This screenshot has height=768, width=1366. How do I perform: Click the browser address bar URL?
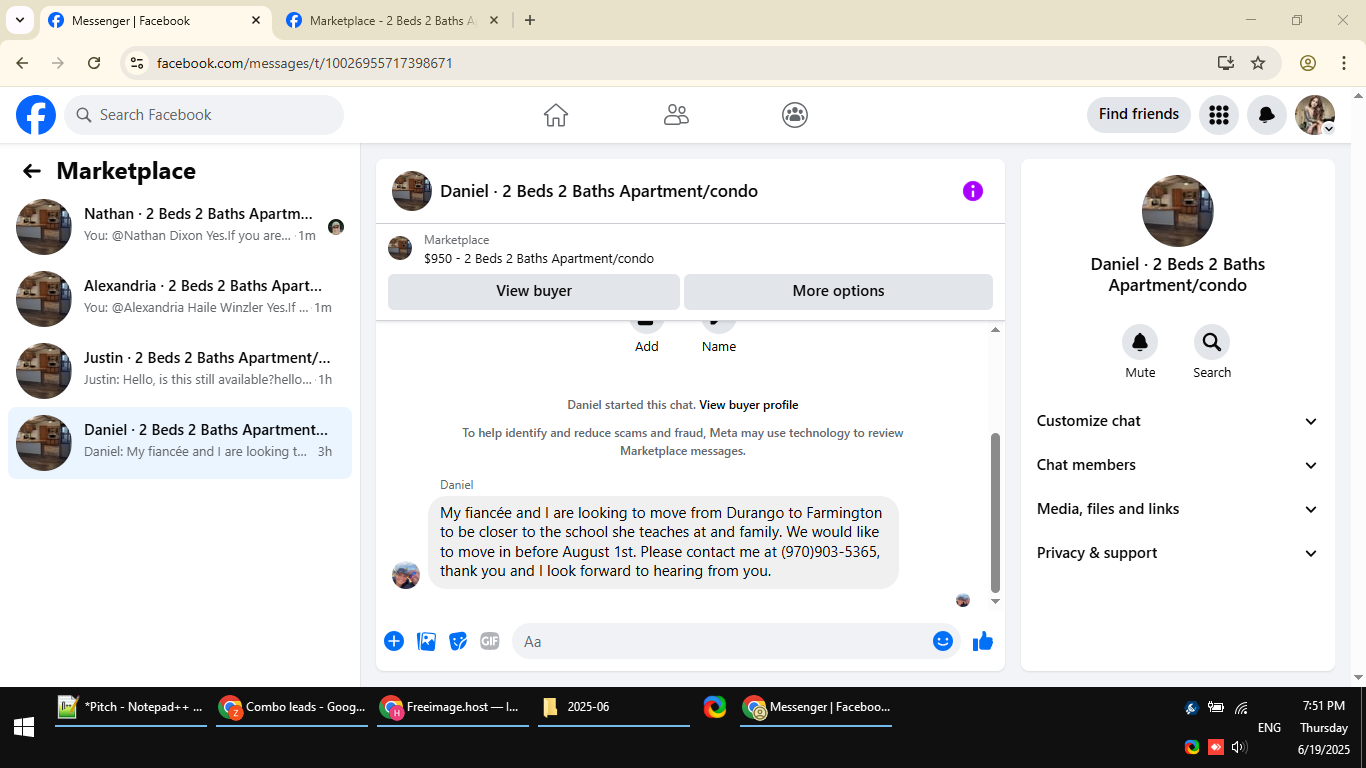(x=305, y=63)
